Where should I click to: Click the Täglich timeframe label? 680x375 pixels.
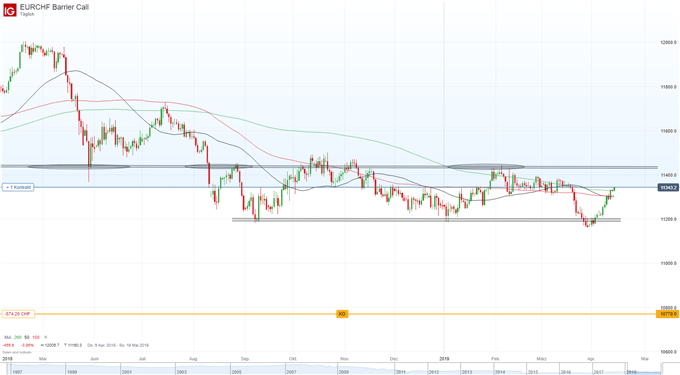click(27, 14)
